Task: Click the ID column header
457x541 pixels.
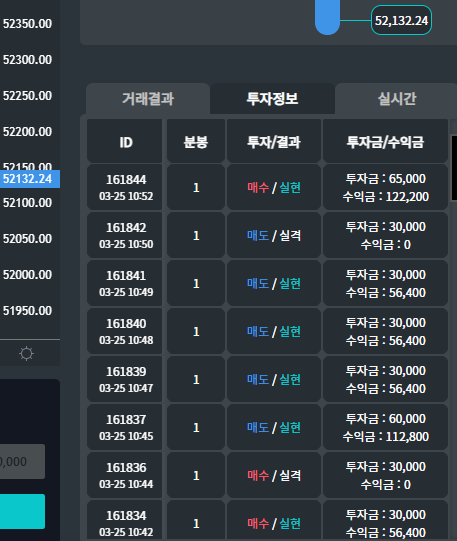Action: pos(125,141)
